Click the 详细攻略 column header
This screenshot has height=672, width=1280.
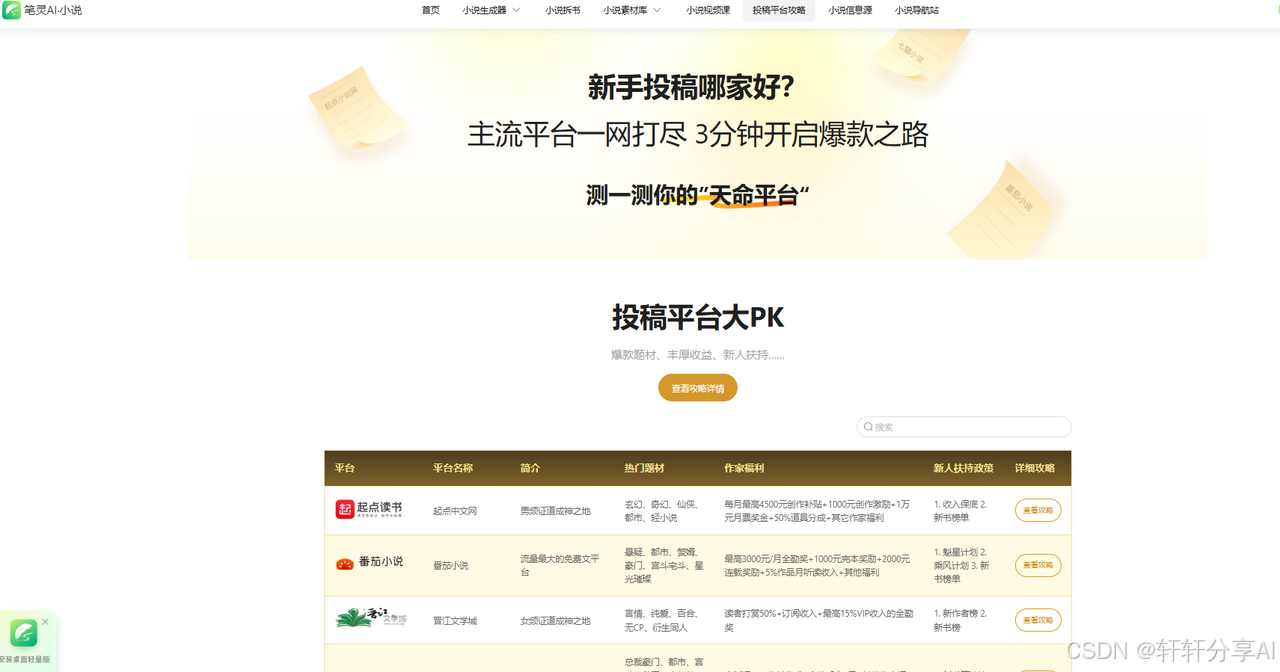(x=1035, y=468)
